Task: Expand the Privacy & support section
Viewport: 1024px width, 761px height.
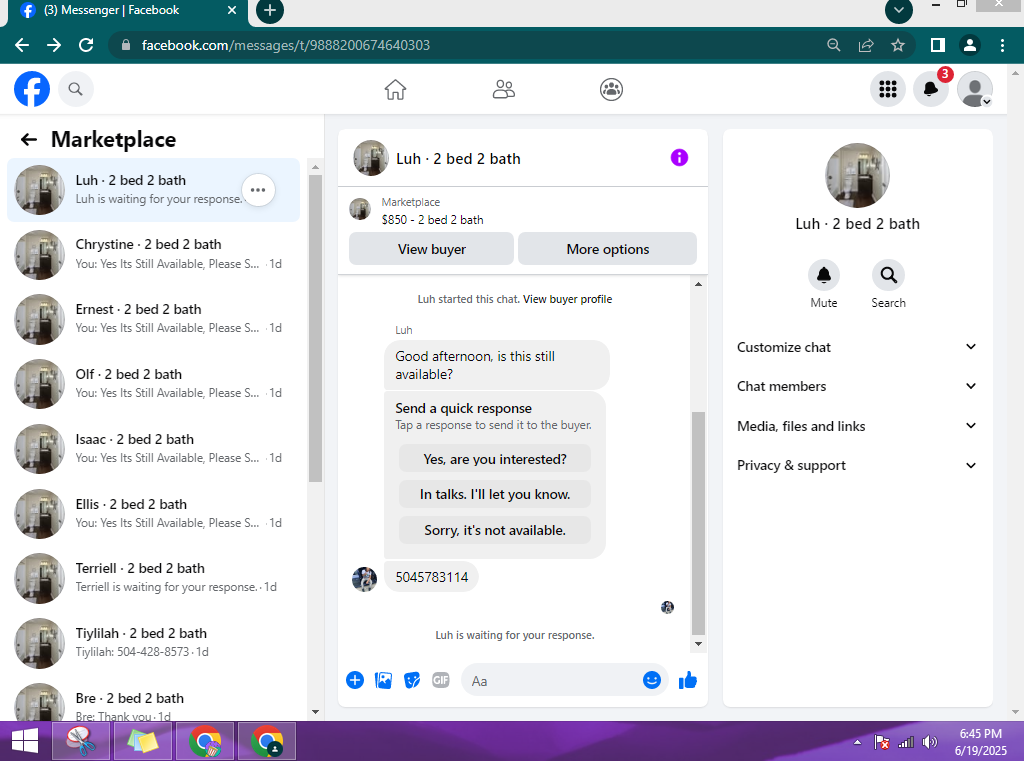Action: pyautogui.click(x=856, y=465)
